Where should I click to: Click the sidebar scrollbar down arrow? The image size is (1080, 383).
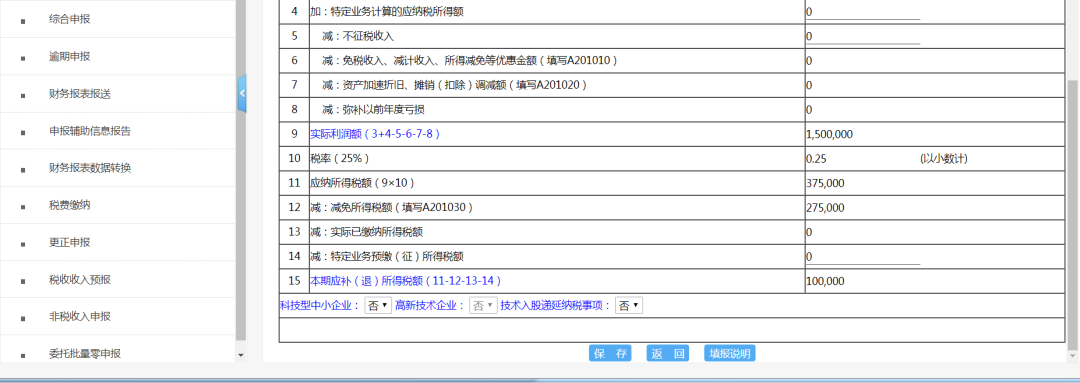[240, 355]
